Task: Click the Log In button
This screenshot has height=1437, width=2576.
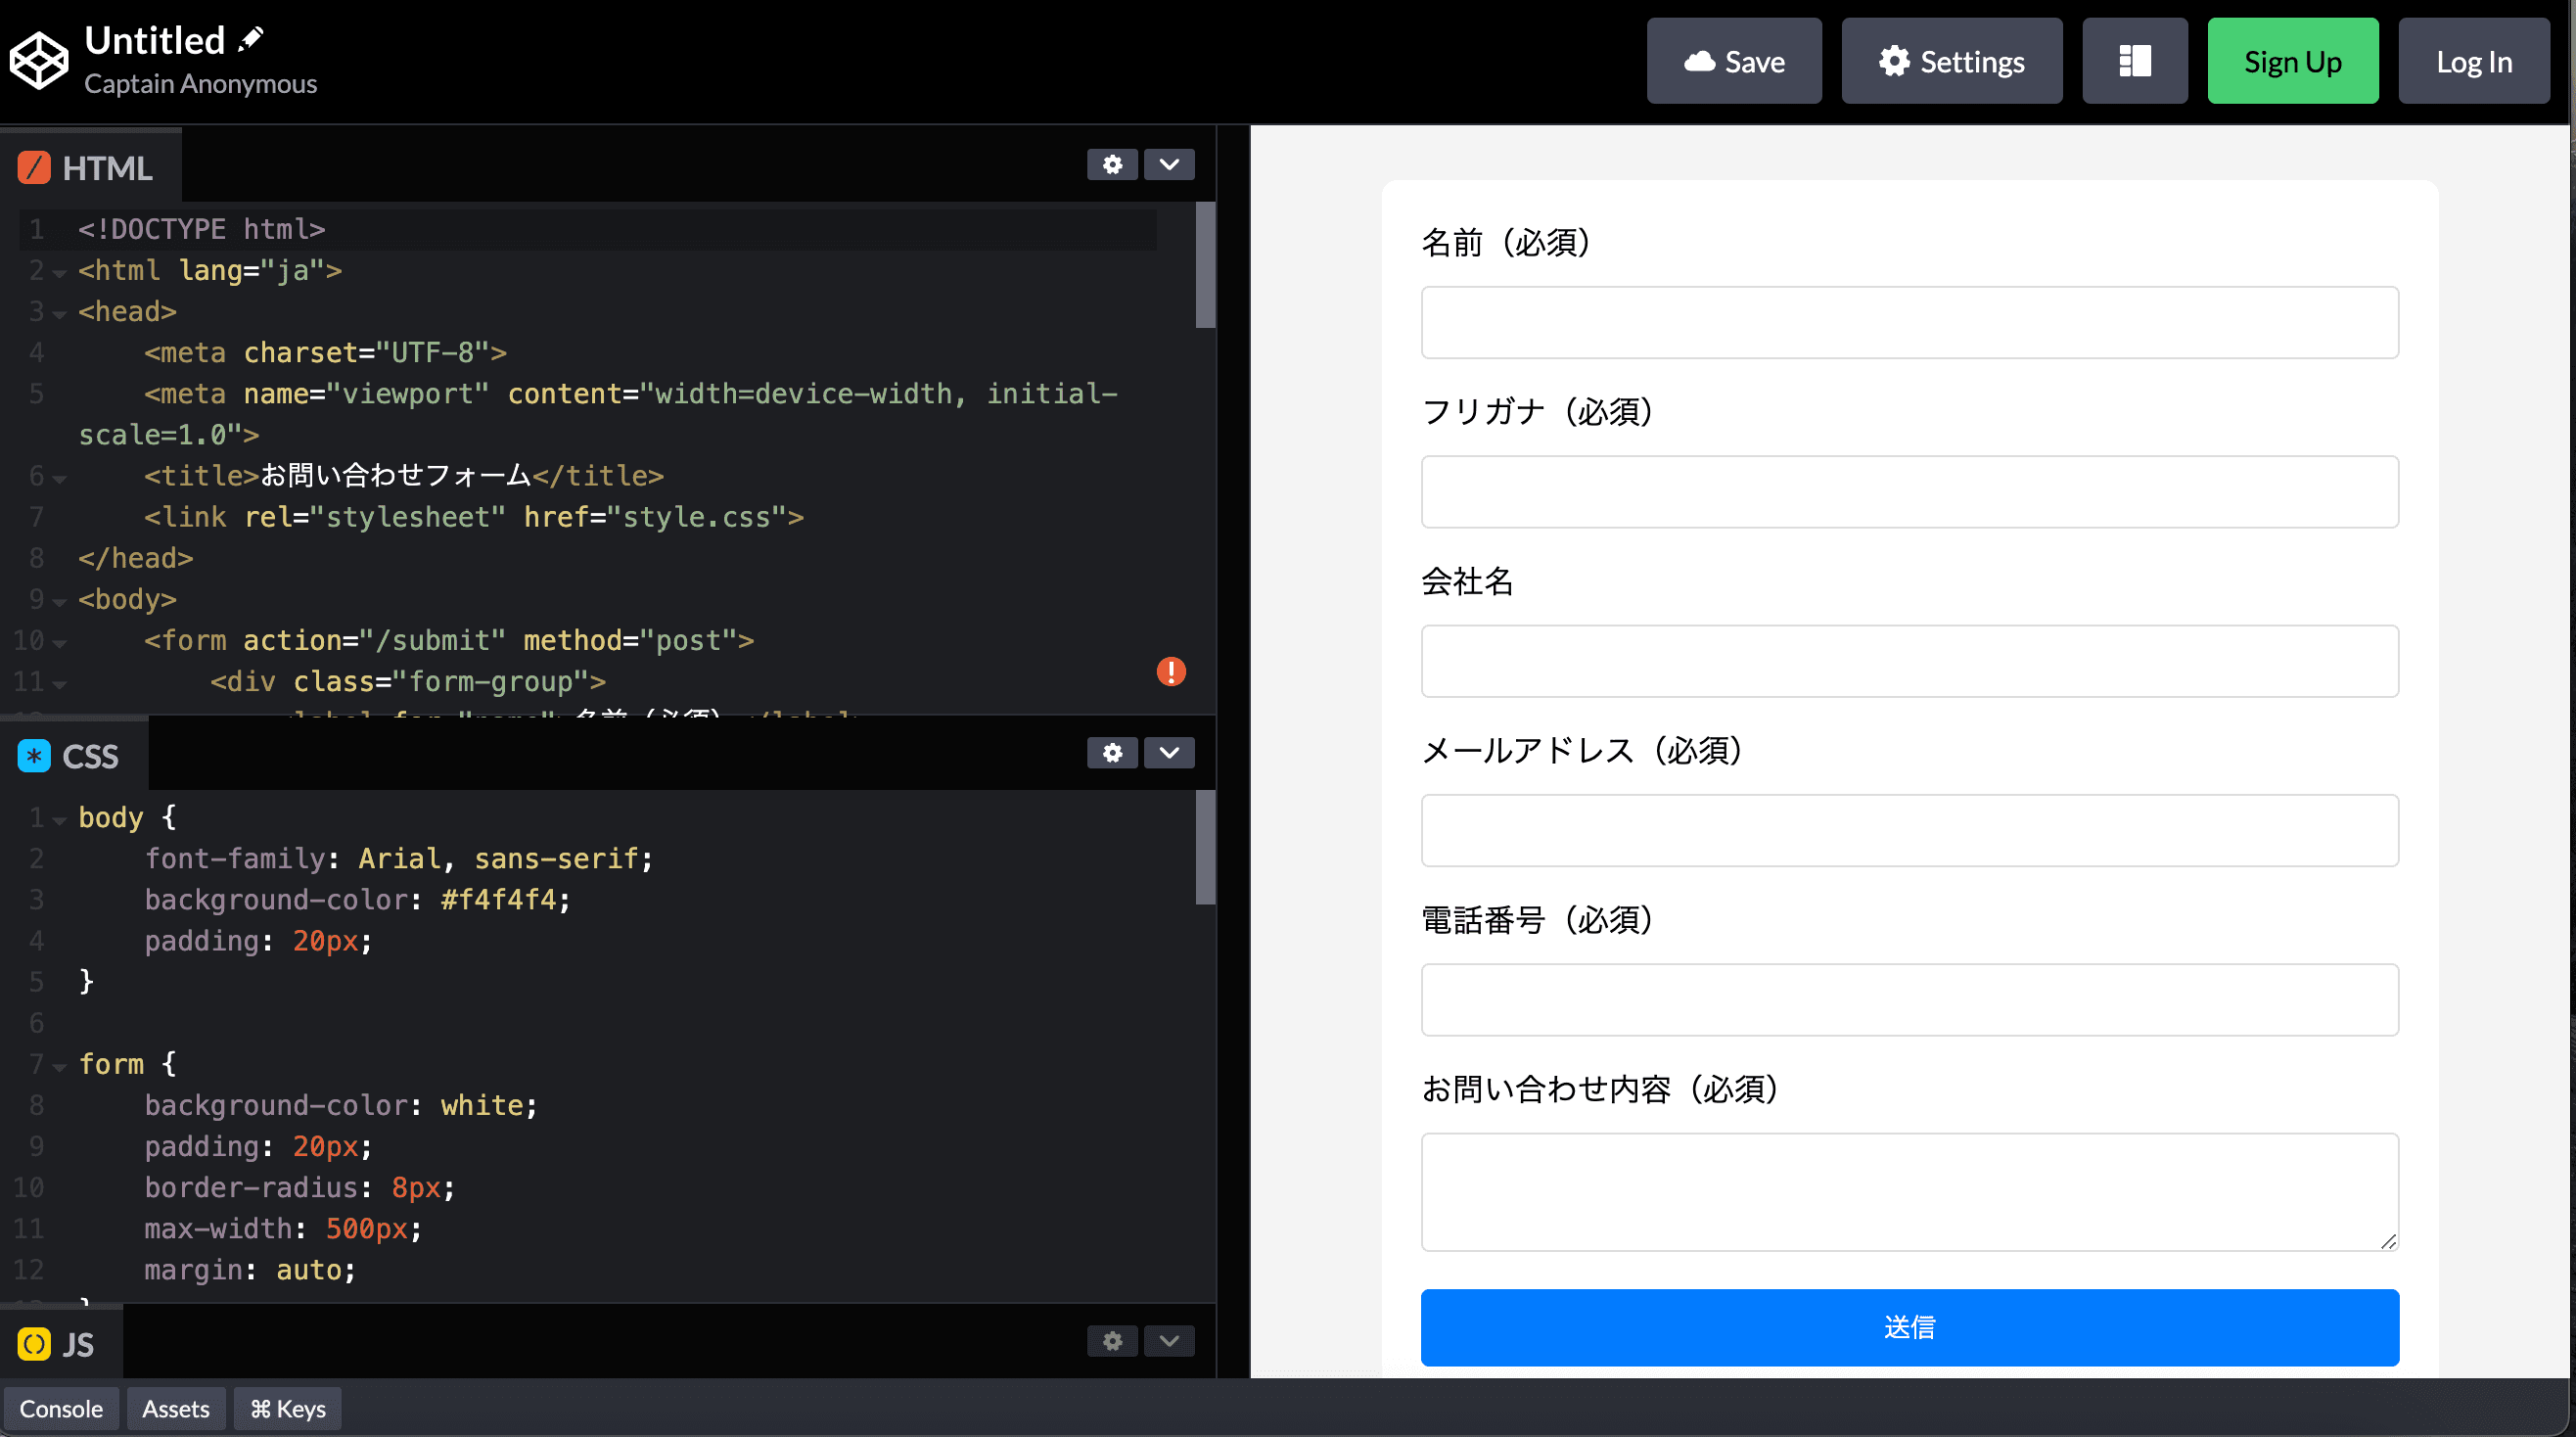Action: [x=2473, y=61]
